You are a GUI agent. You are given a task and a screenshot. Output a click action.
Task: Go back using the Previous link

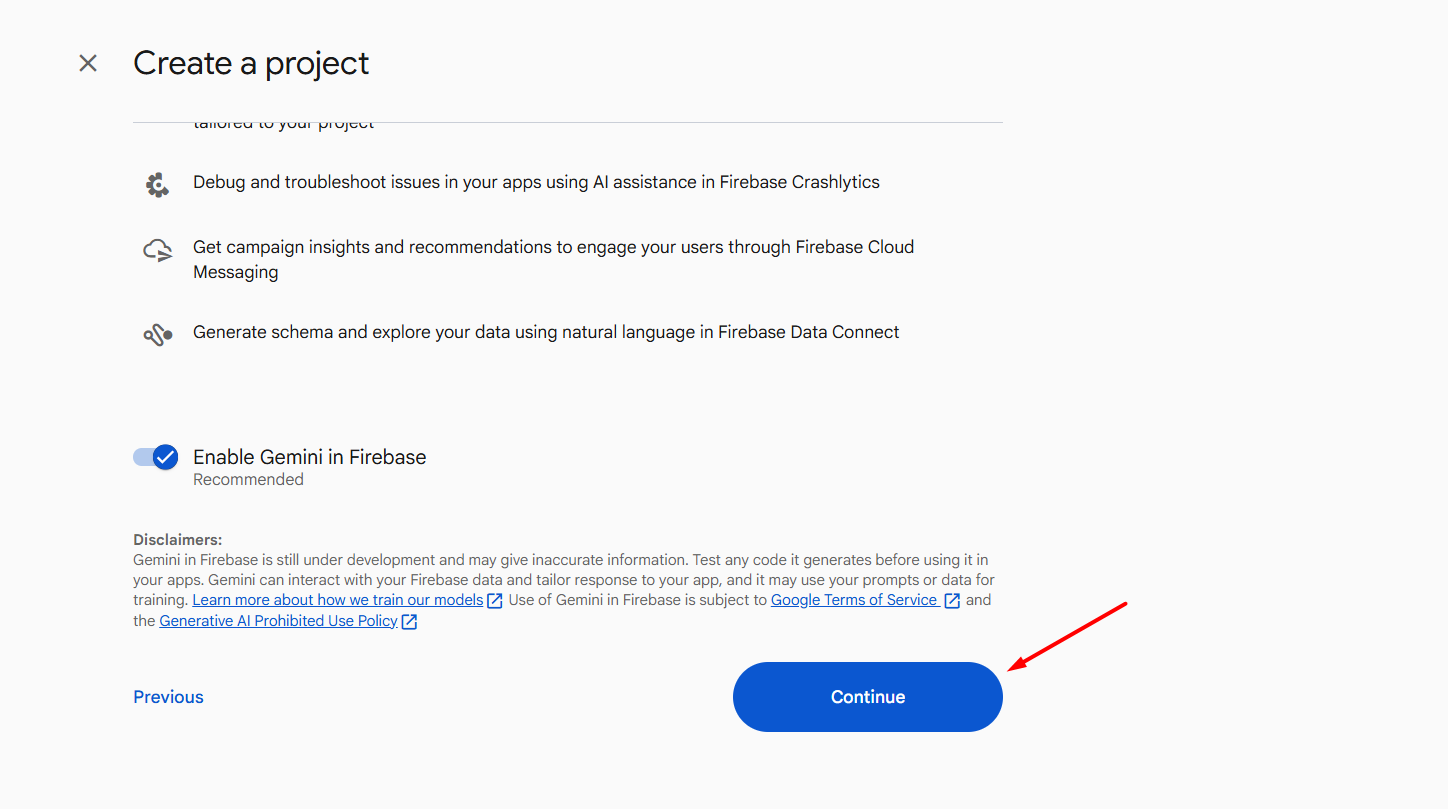(168, 696)
